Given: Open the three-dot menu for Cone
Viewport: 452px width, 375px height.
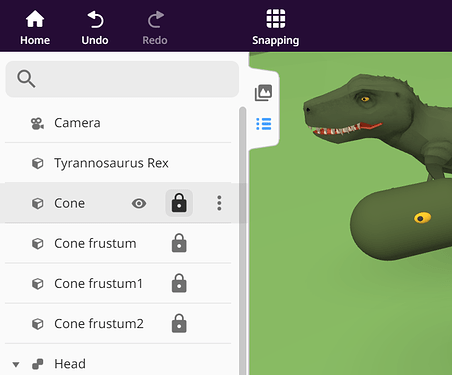Looking at the screenshot, I should [219, 203].
